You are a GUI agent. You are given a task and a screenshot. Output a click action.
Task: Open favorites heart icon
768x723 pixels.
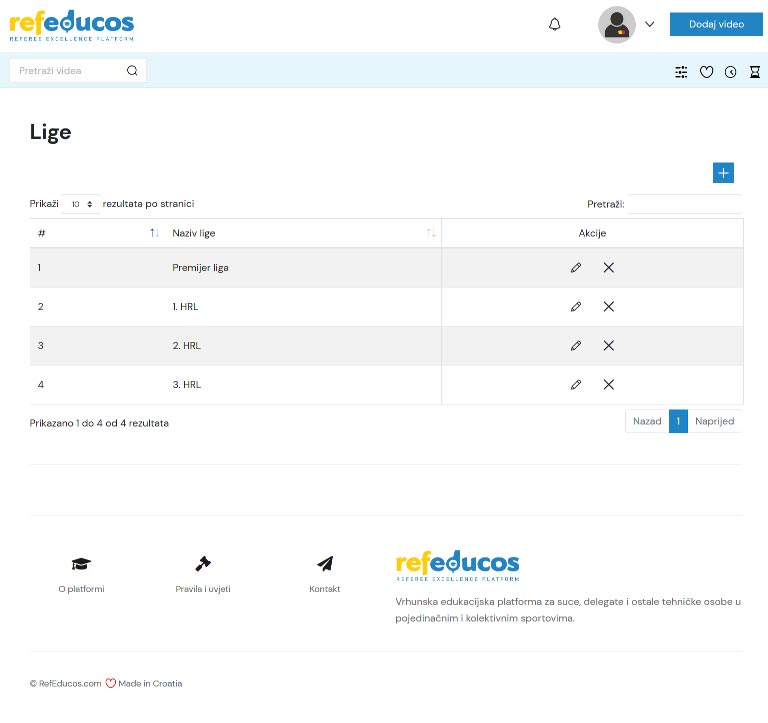(x=706, y=72)
